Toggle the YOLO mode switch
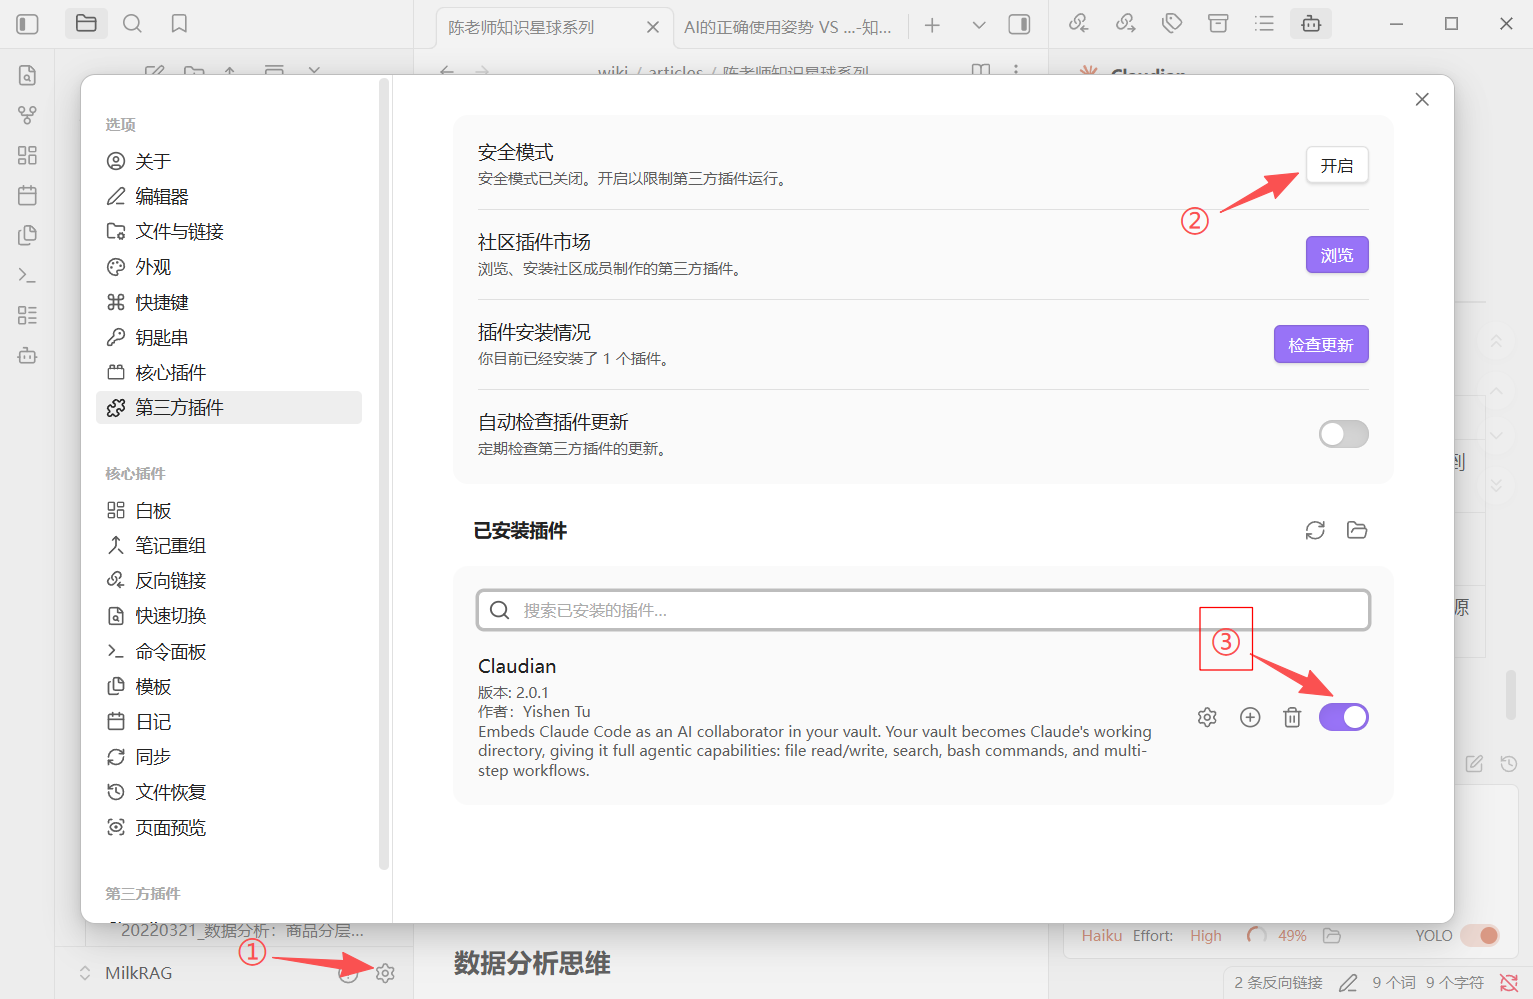The height and width of the screenshot is (999, 1533). 1480,936
